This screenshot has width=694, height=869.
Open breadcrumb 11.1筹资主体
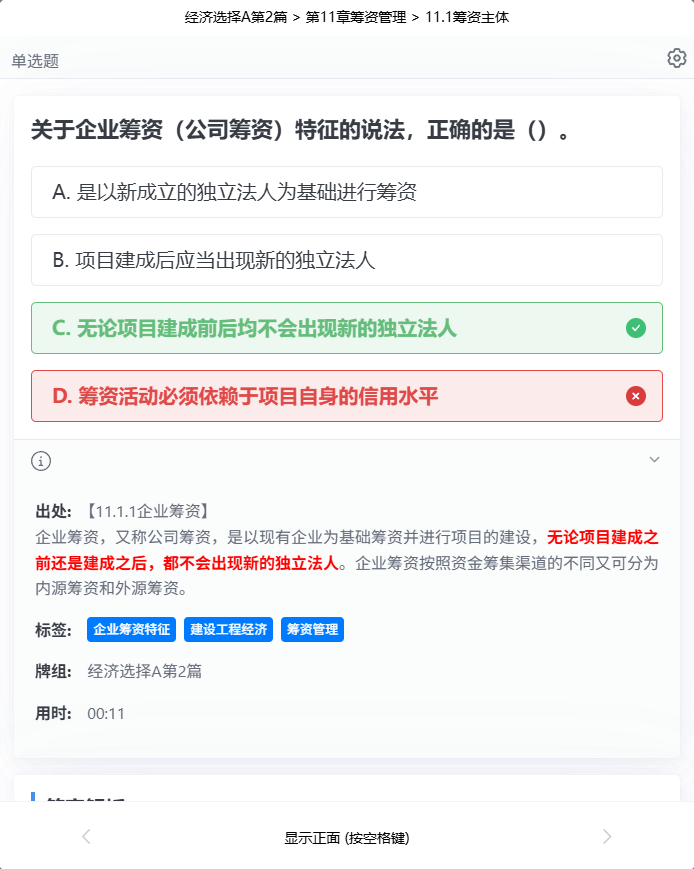coord(467,17)
